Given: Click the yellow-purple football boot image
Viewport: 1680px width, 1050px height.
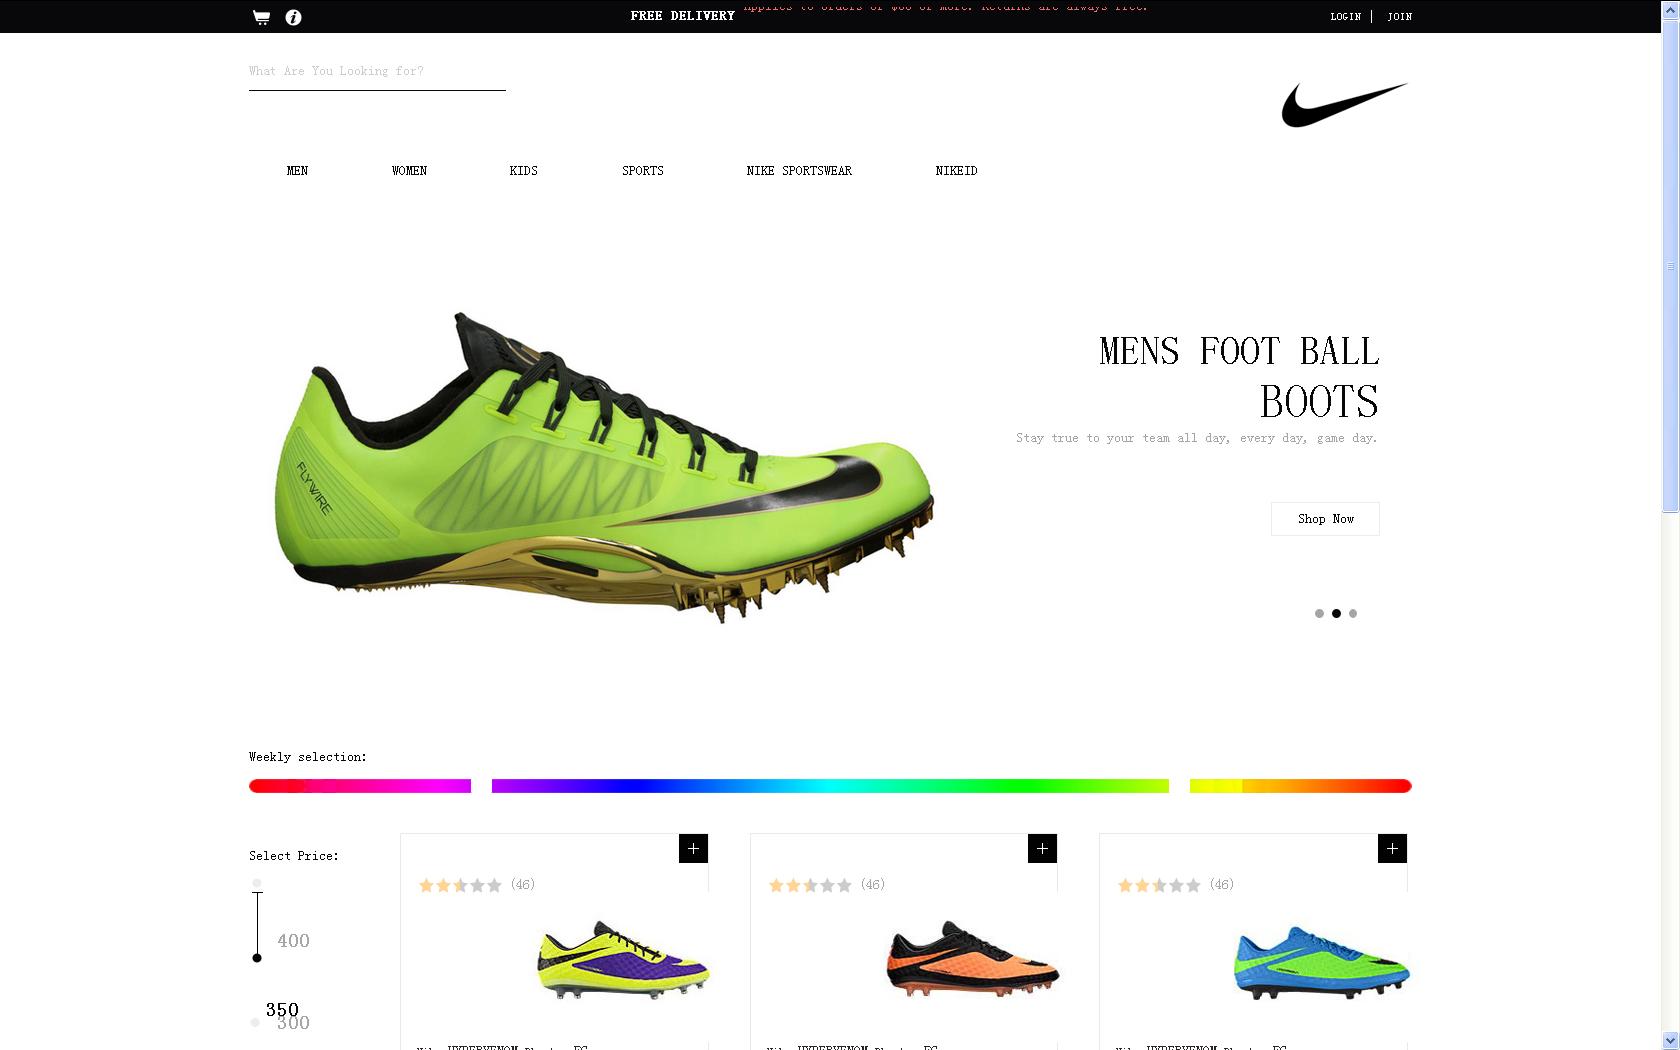Looking at the screenshot, I should 623,960.
